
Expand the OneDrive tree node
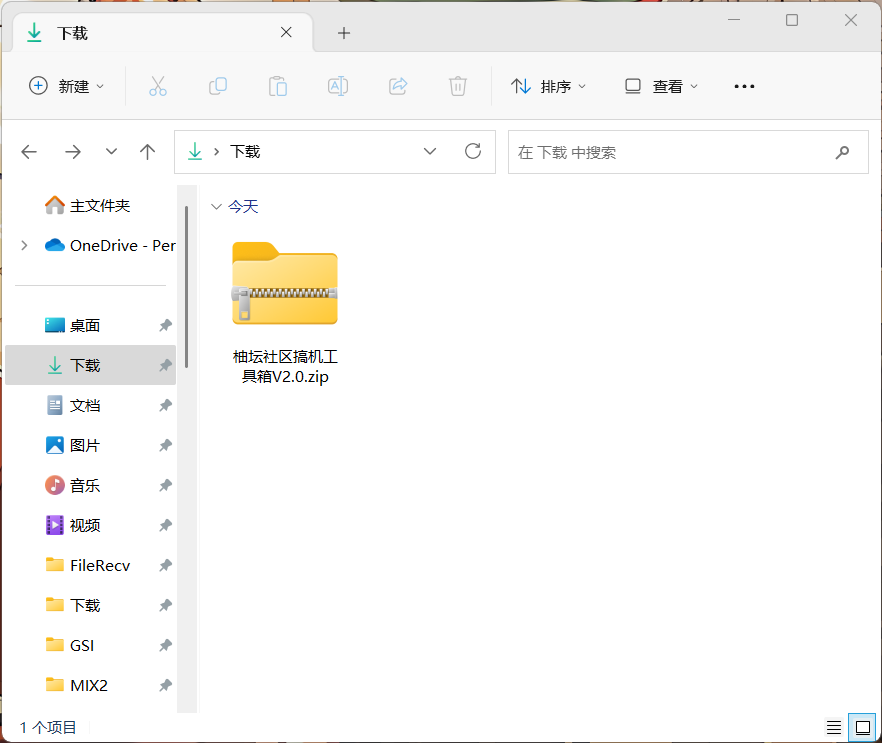coord(25,246)
